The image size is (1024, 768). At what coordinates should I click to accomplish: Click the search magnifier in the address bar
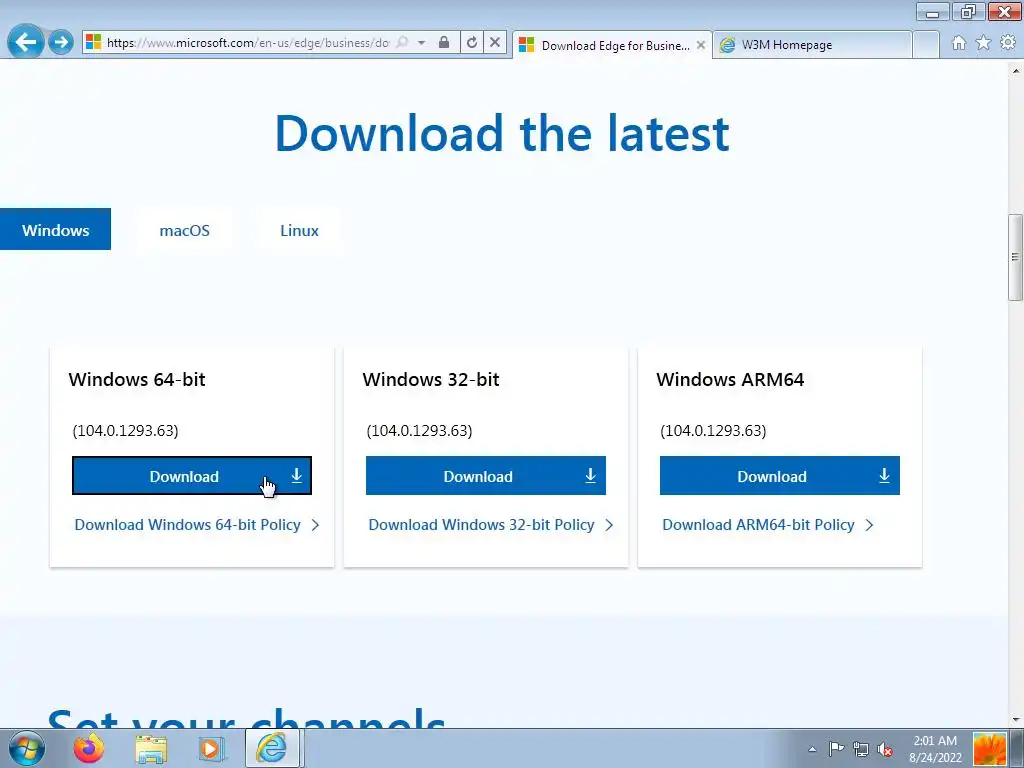(403, 42)
